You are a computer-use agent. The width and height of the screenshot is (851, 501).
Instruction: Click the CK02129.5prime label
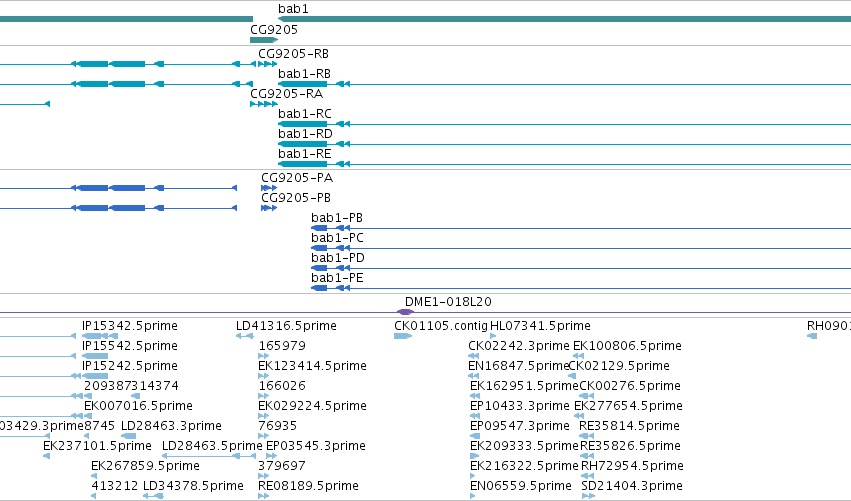[x=619, y=366]
